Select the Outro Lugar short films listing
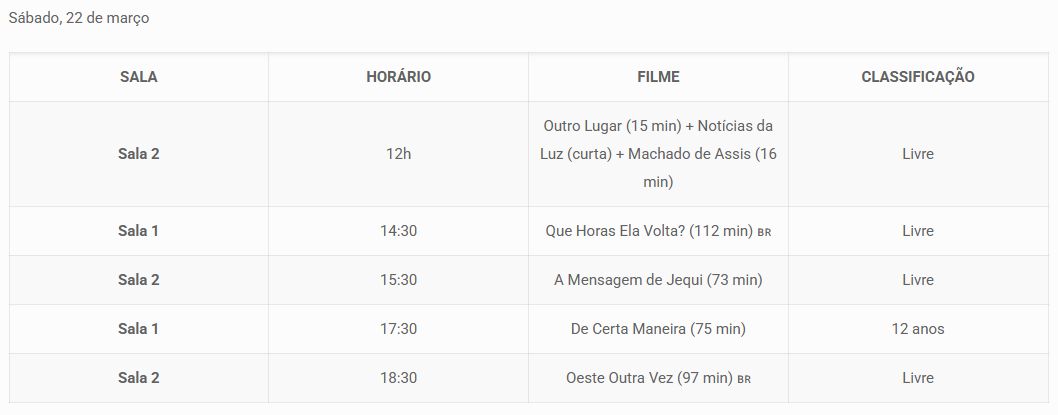1058x415 pixels. pos(658,154)
